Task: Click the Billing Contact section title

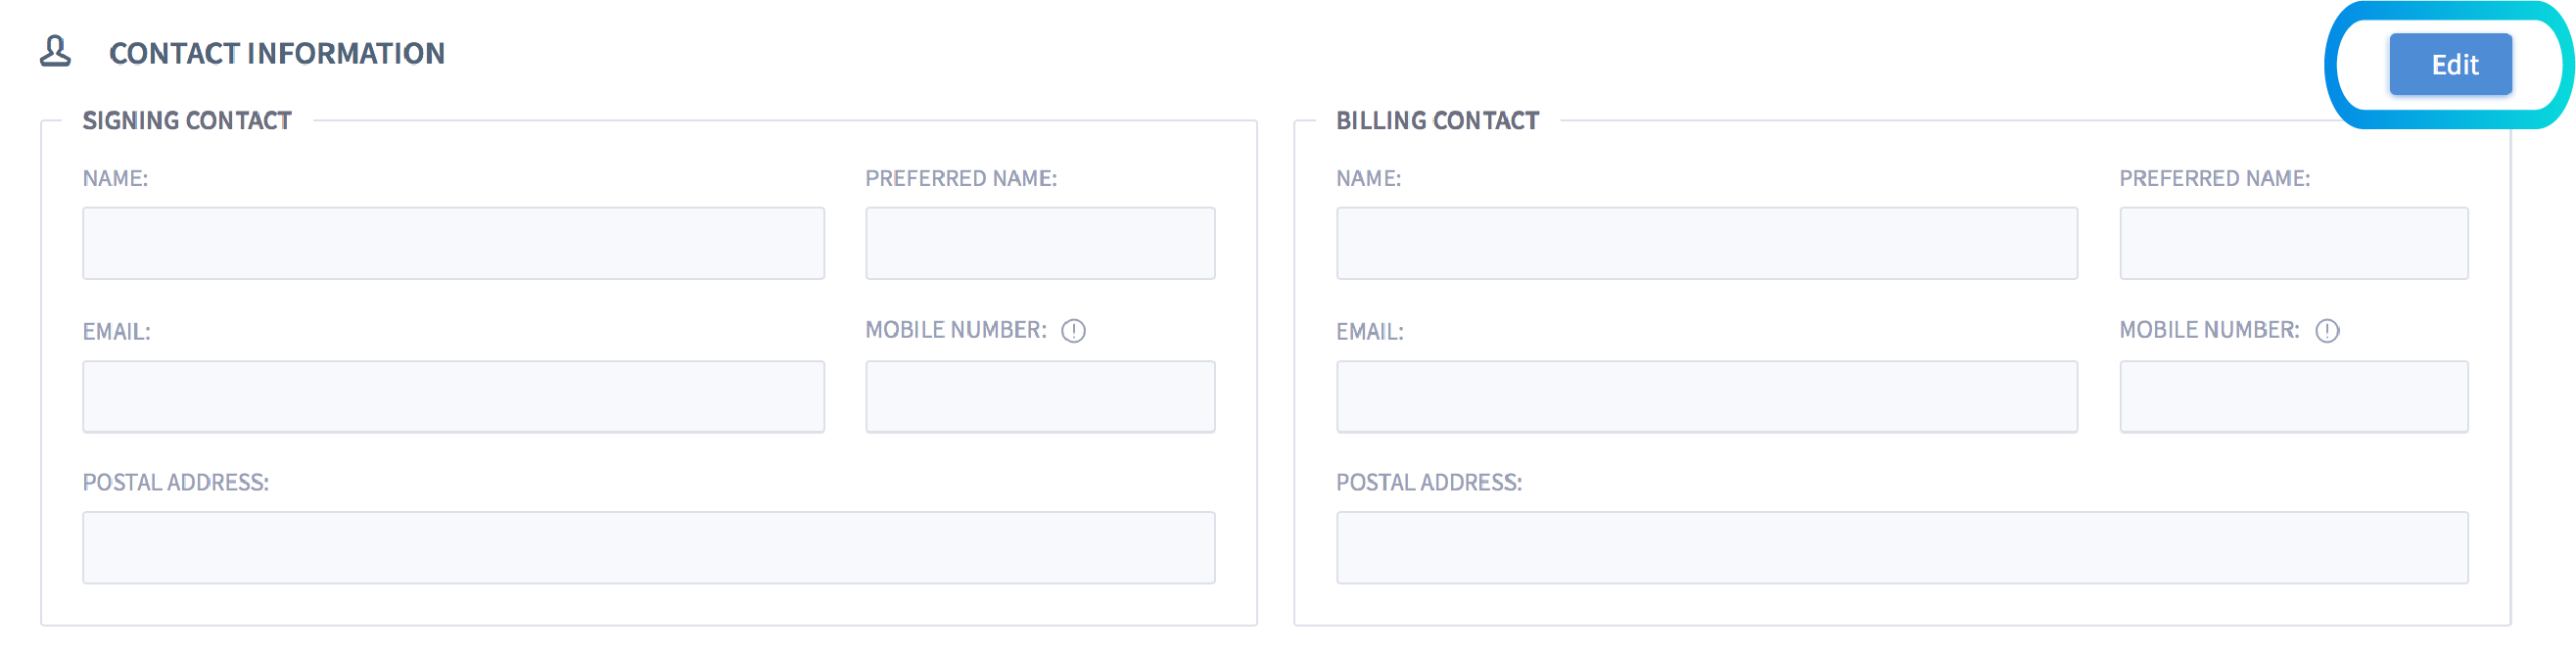Action: (x=1437, y=121)
